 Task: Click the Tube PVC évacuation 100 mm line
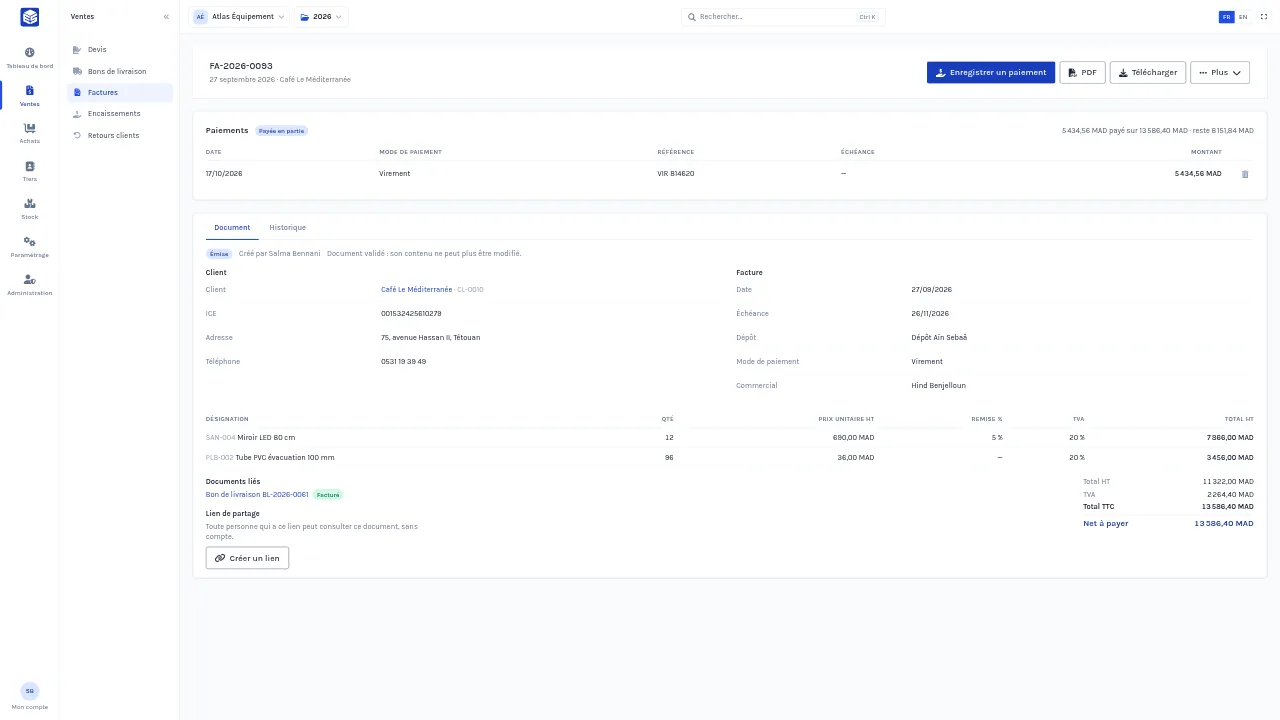[729, 458]
